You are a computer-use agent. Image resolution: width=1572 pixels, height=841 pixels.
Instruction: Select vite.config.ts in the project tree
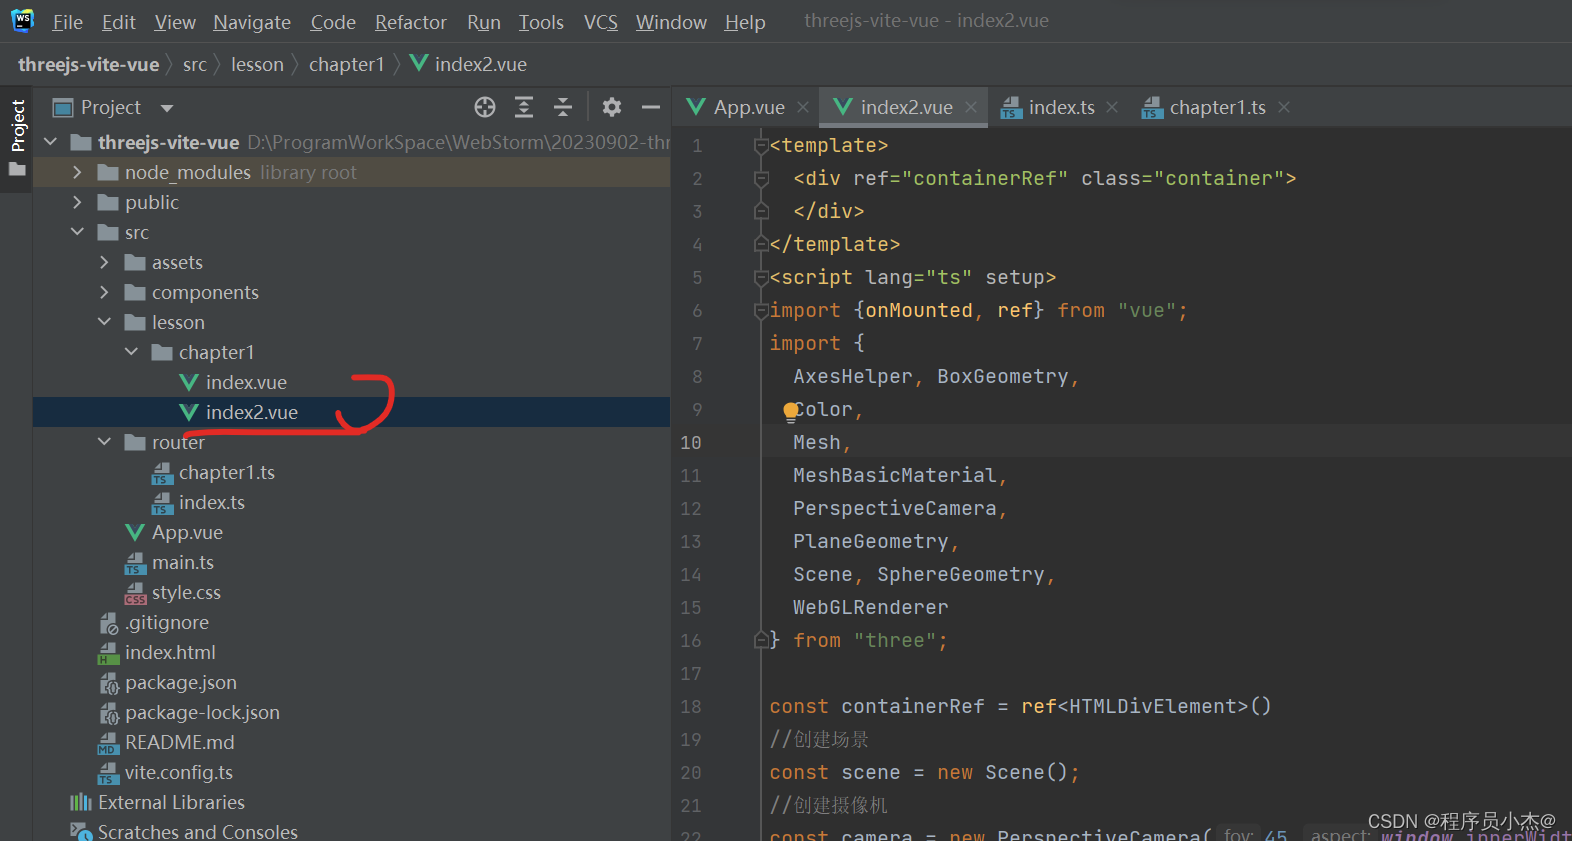pos(178,772)
